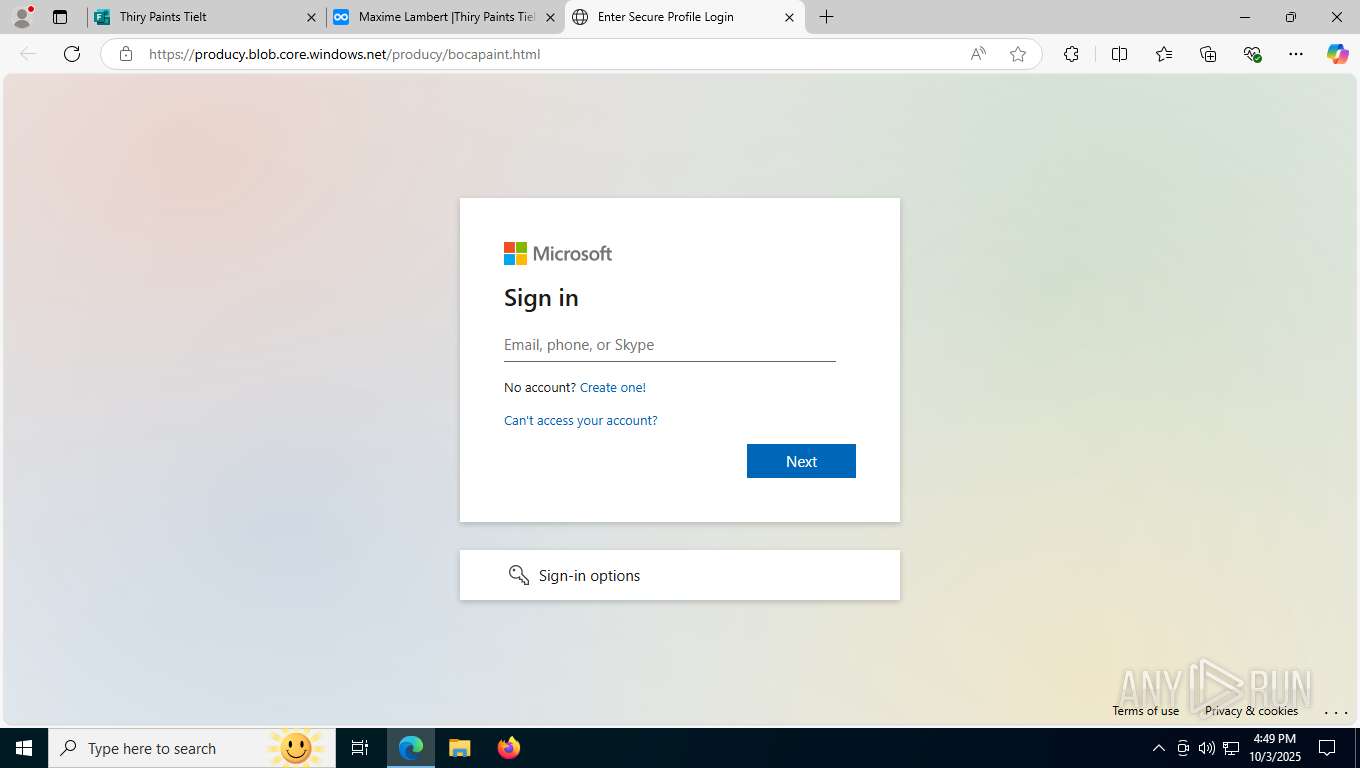
Task: Open Settings and more menu
Action: pos(1296,54)
